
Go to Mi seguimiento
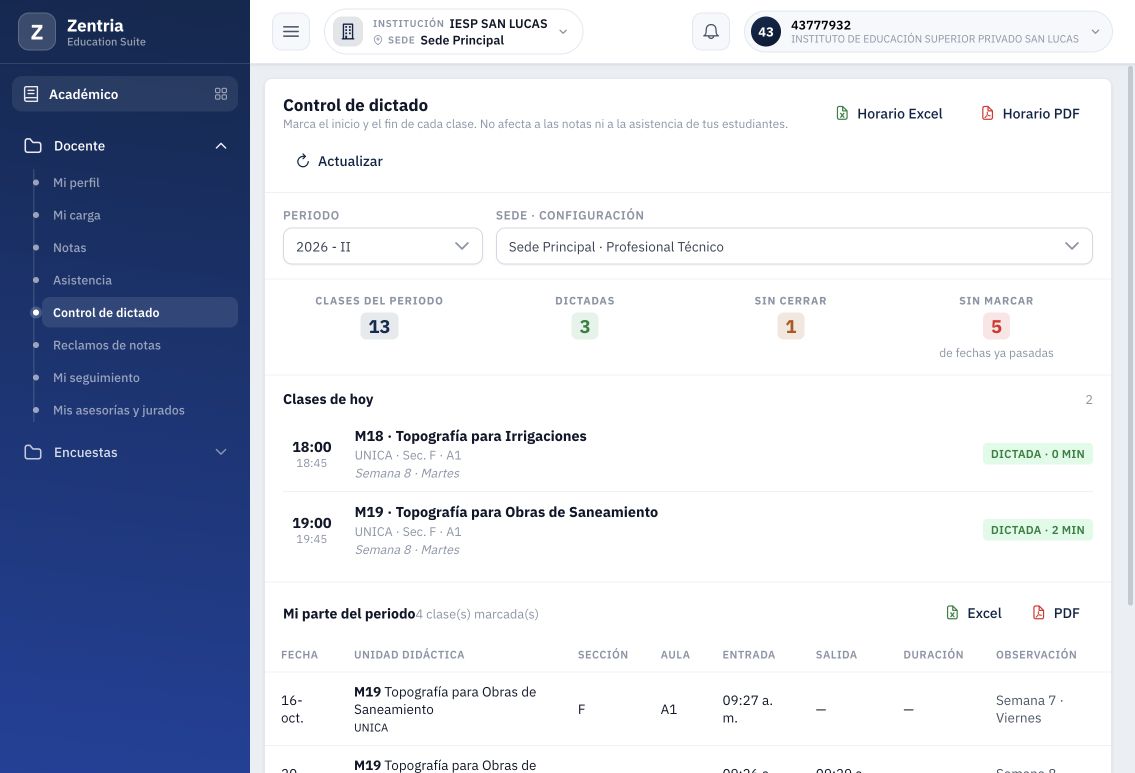(96, 378)
